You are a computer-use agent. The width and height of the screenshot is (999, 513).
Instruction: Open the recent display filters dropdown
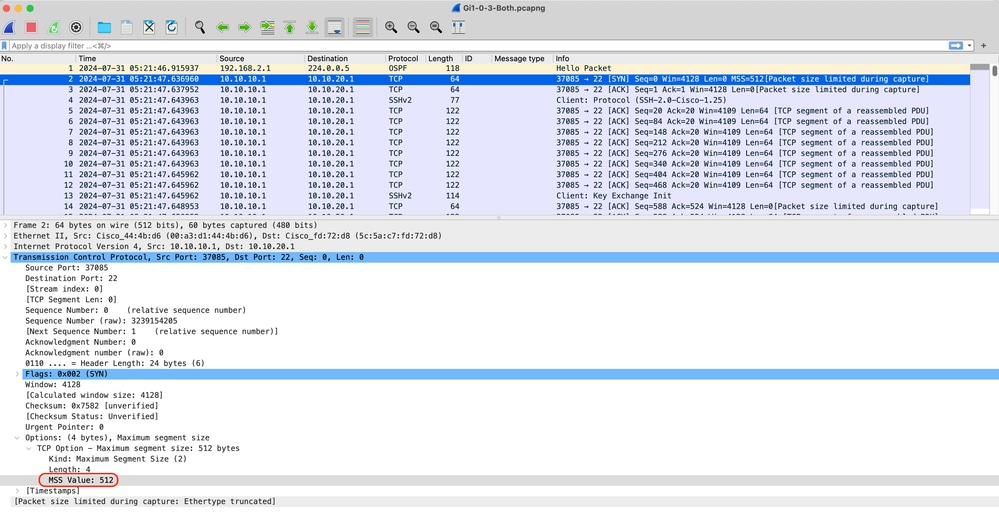click(969, 46)
